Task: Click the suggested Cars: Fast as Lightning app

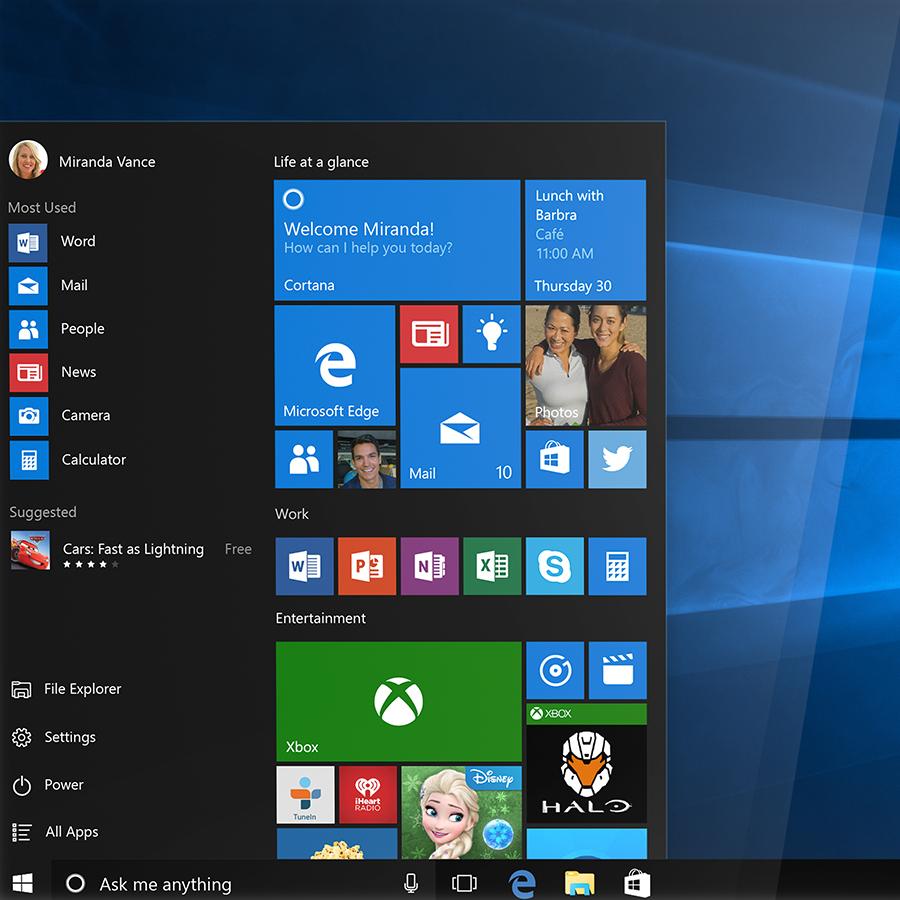Action: (x=130, y=550)
